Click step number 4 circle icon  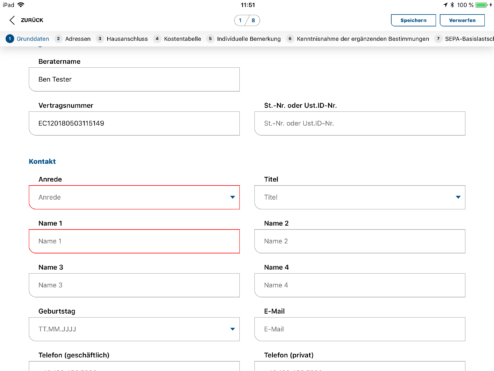click(x=157, y=39)
